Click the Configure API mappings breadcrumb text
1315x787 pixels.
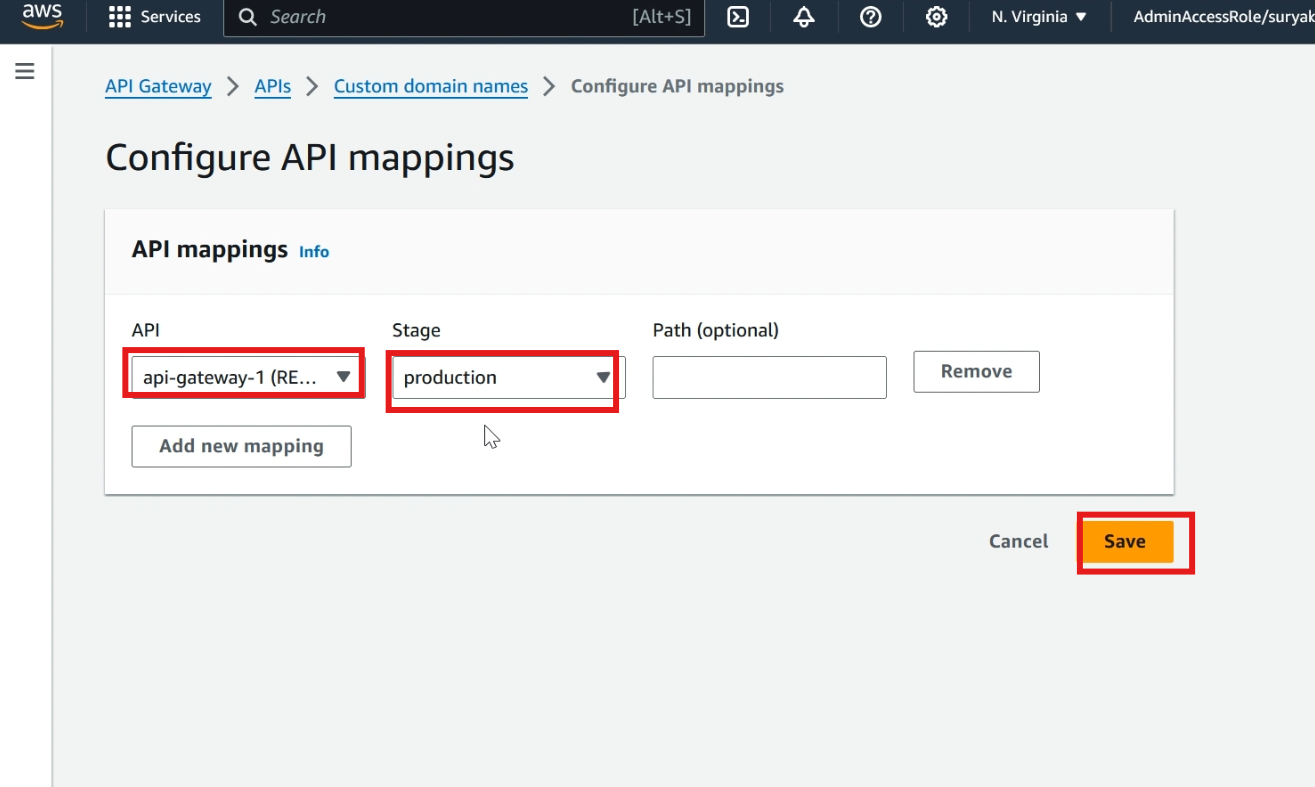(x=677, y=86)
